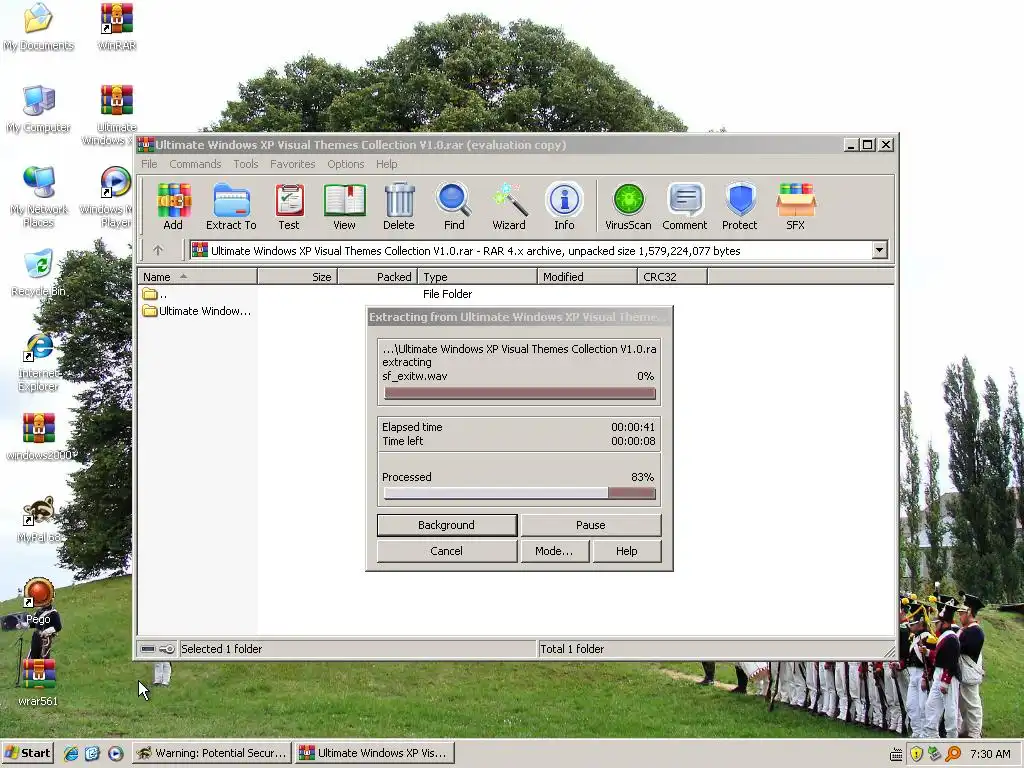Image resolution: width=1024 pixels, height=768 pixels.
Task: Select the windows2000 archive icon
Action: [39, 437]
